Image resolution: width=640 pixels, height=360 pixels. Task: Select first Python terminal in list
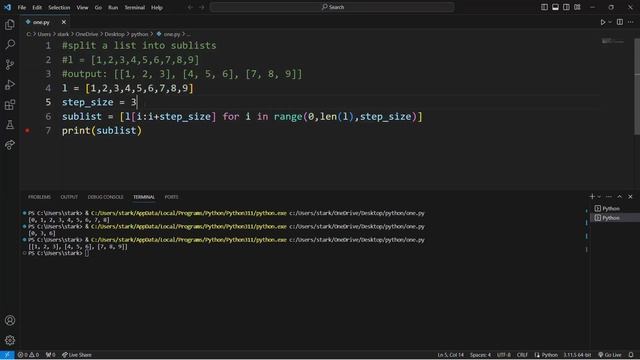614,209
